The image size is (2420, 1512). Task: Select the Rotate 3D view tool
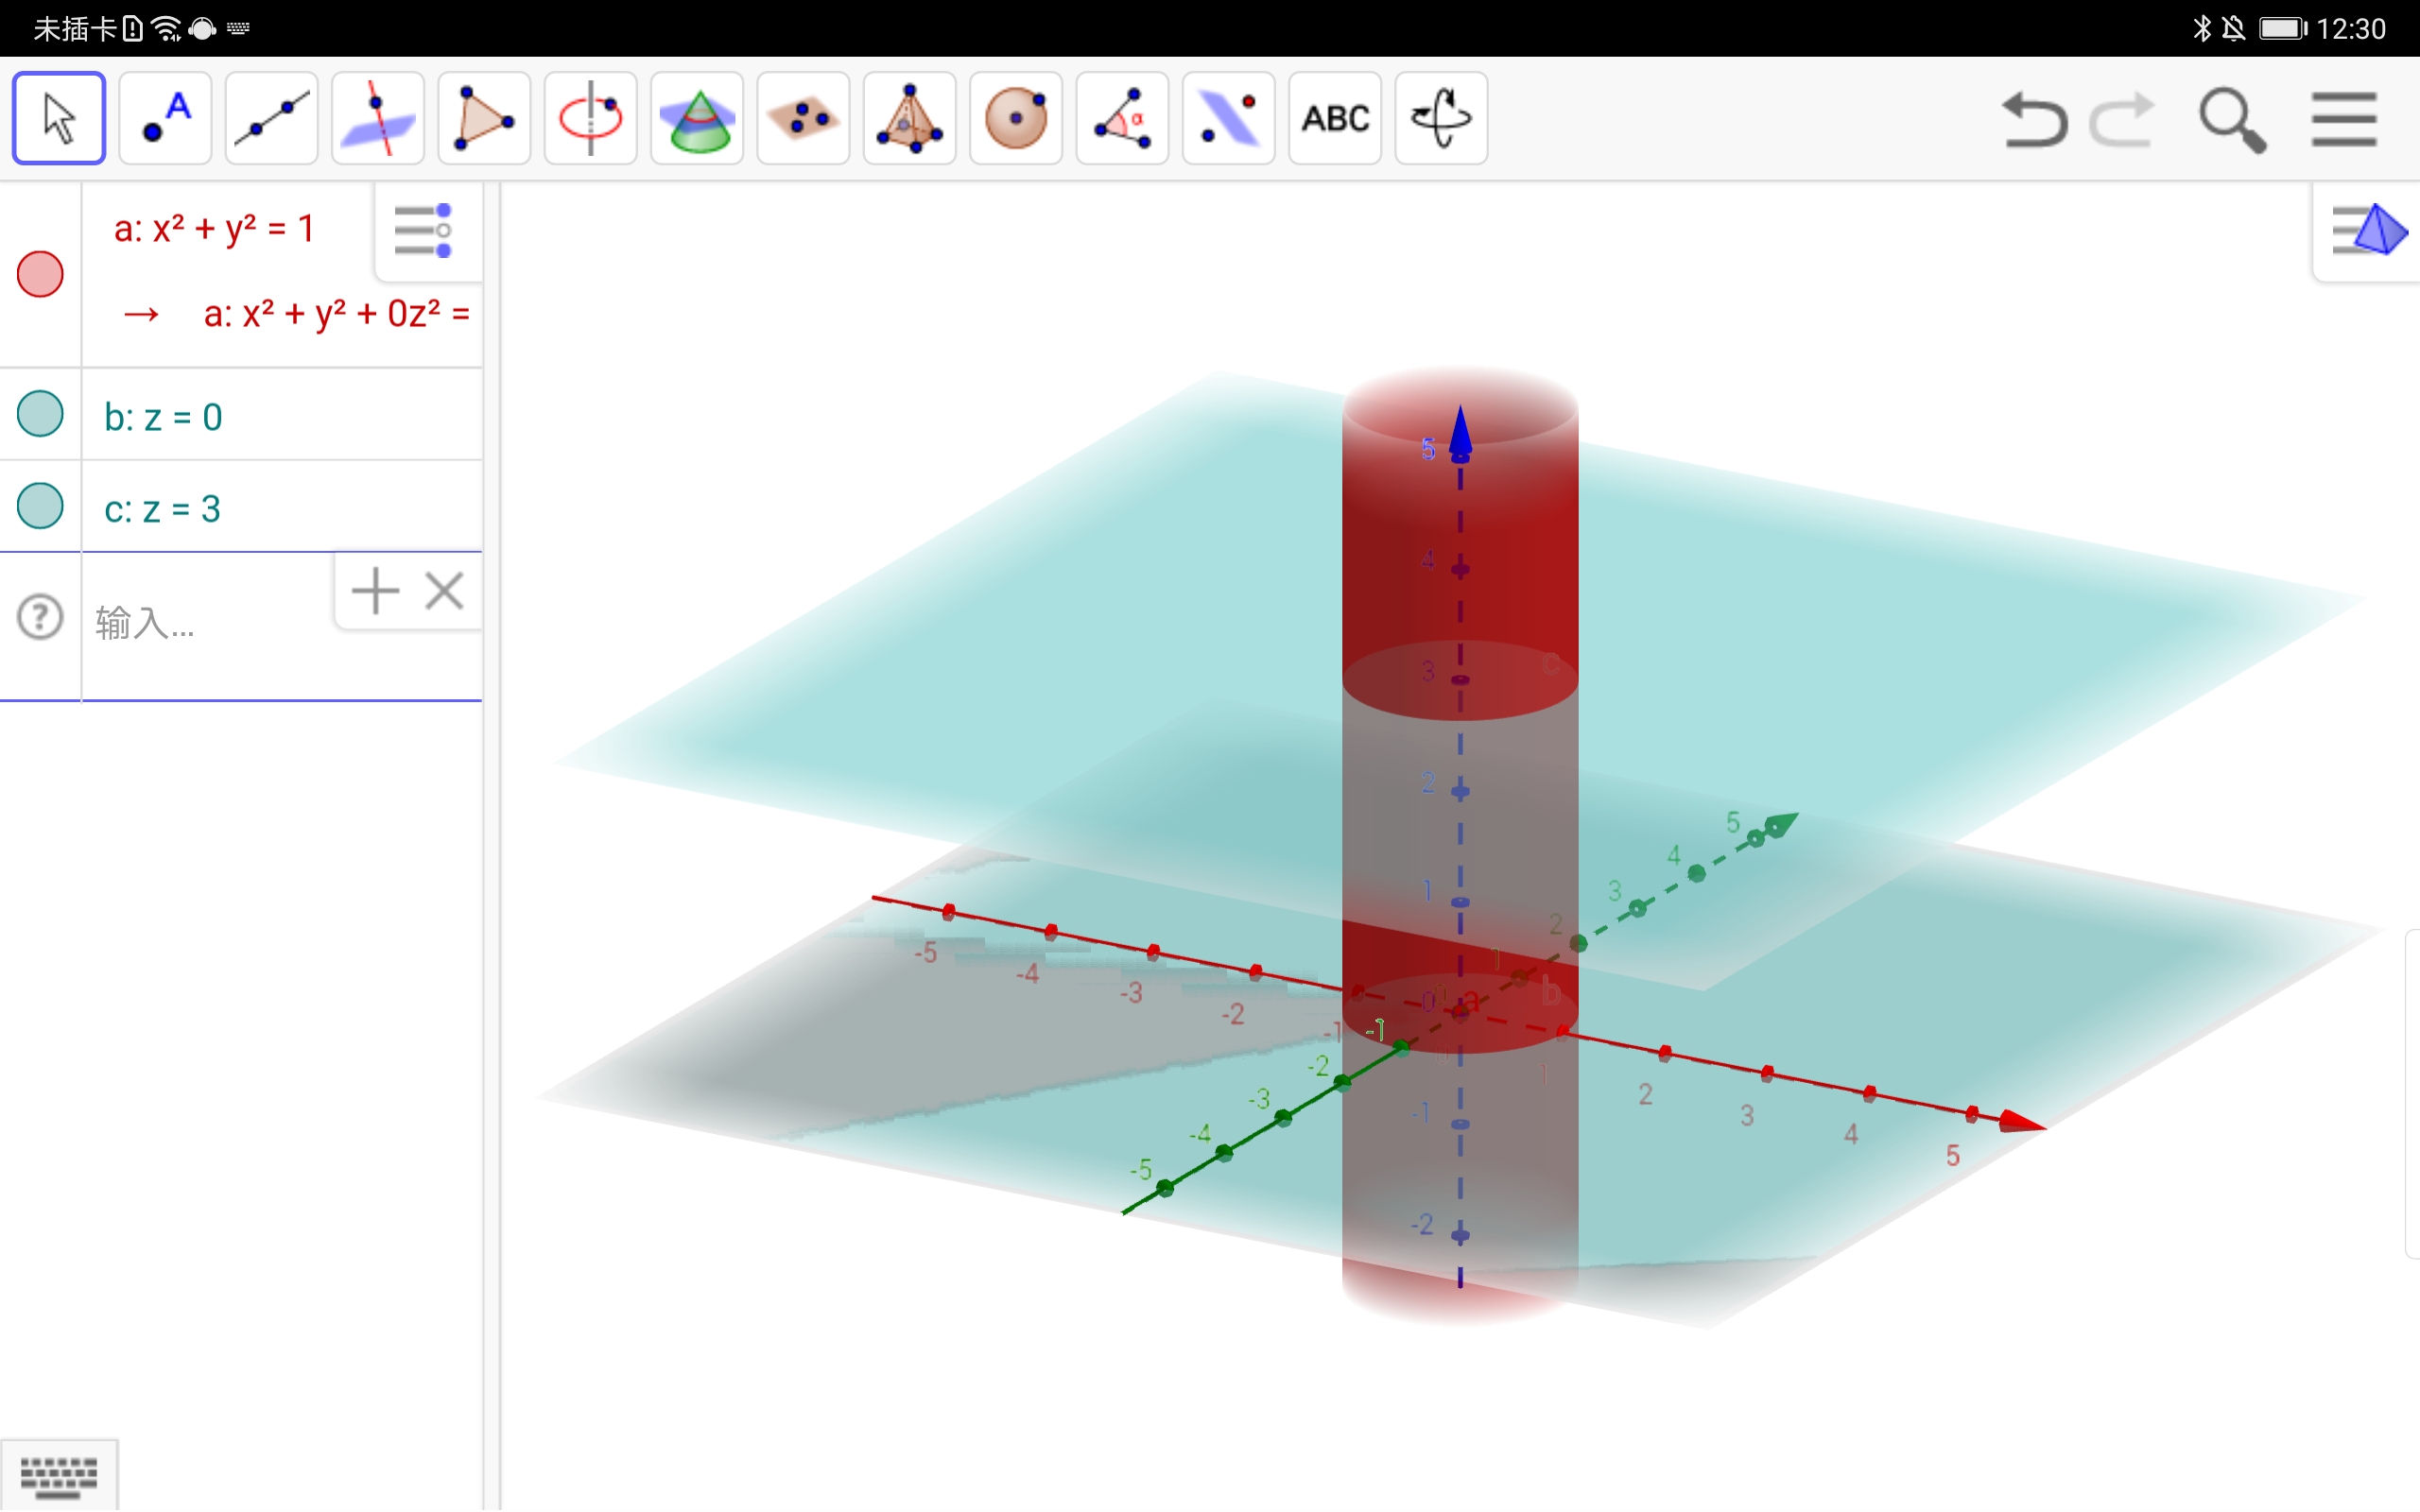[1441, 118]
